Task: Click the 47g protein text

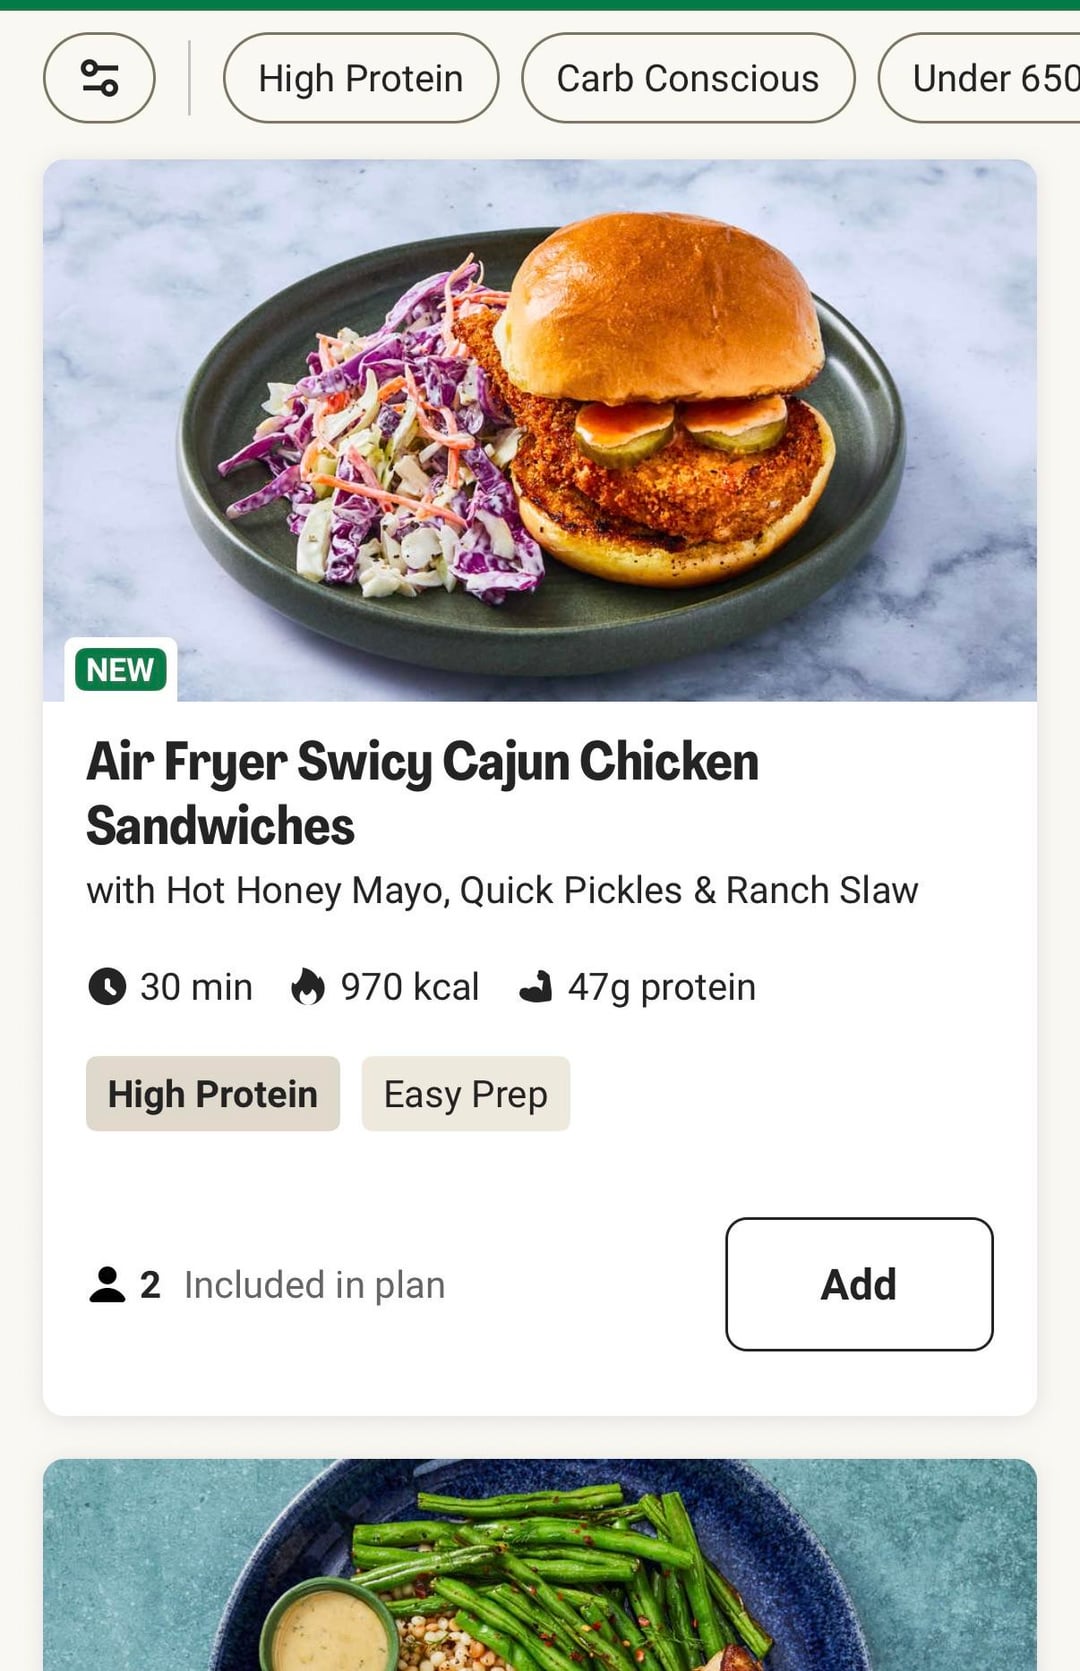Action: [661, 987]
